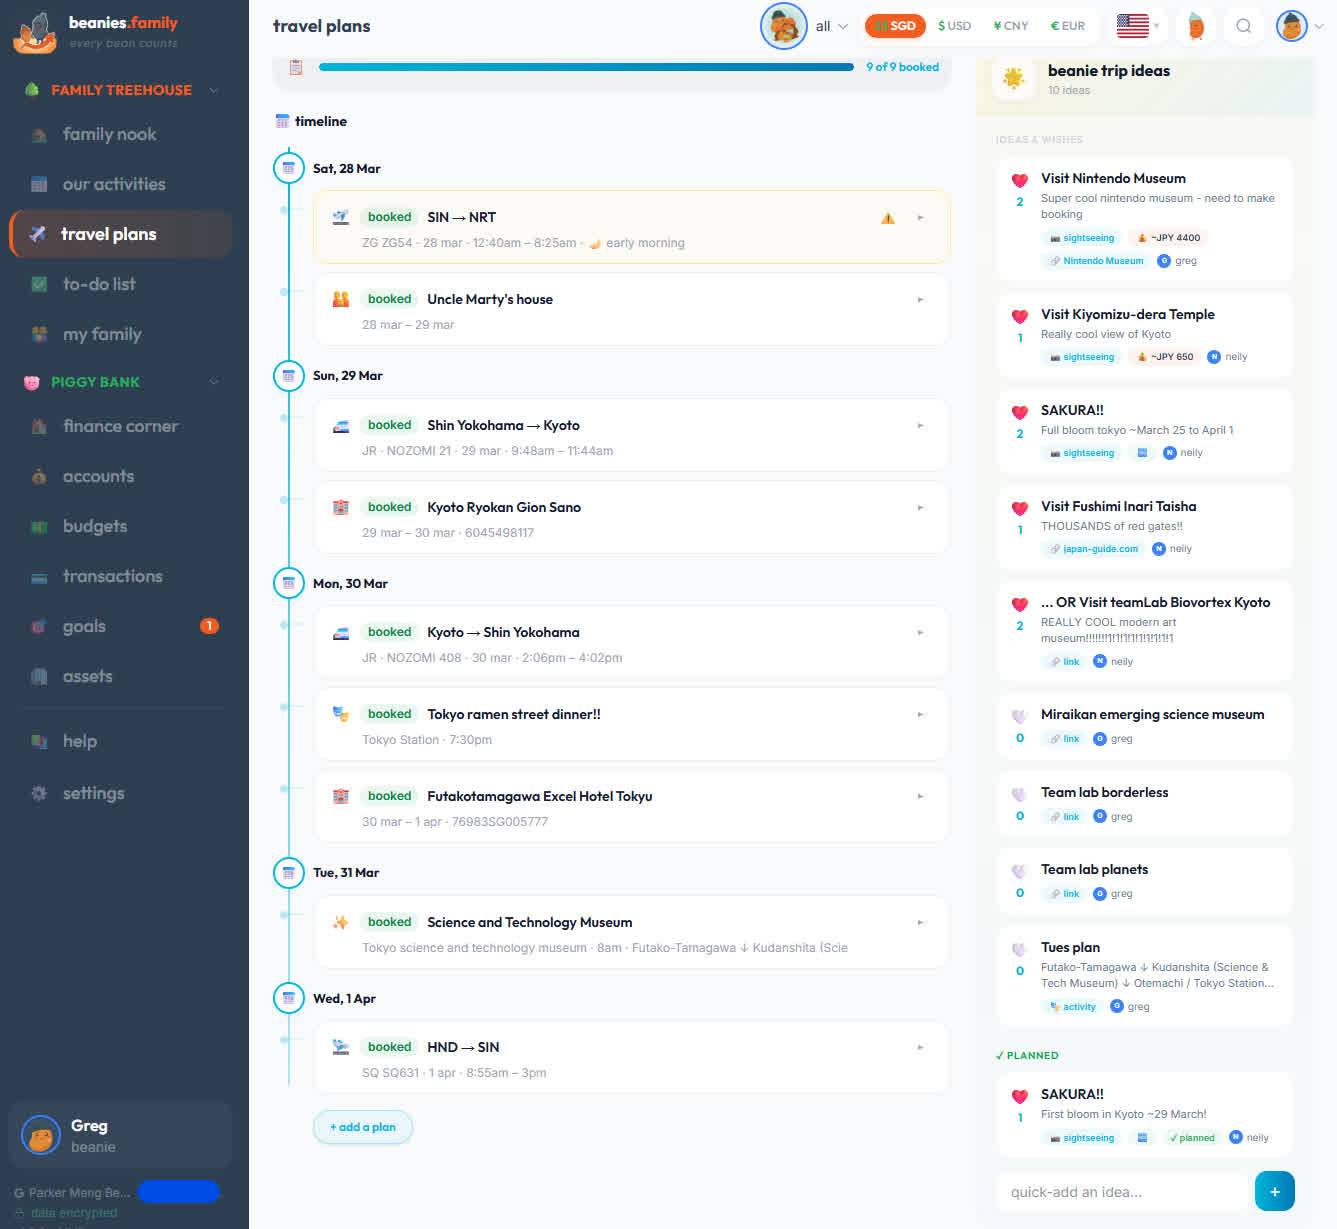Unlike the Visit Nintendo Museum heart
1337x1229 pixels.
click(1019, 181)
